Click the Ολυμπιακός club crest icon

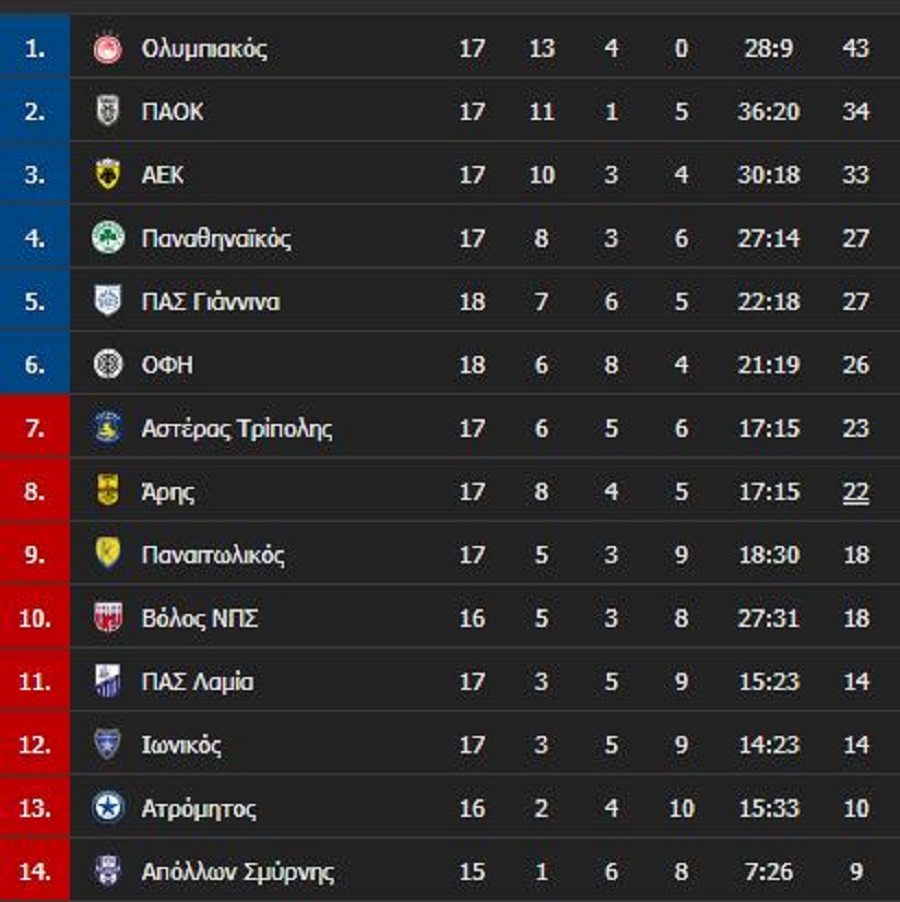[108, 48]
